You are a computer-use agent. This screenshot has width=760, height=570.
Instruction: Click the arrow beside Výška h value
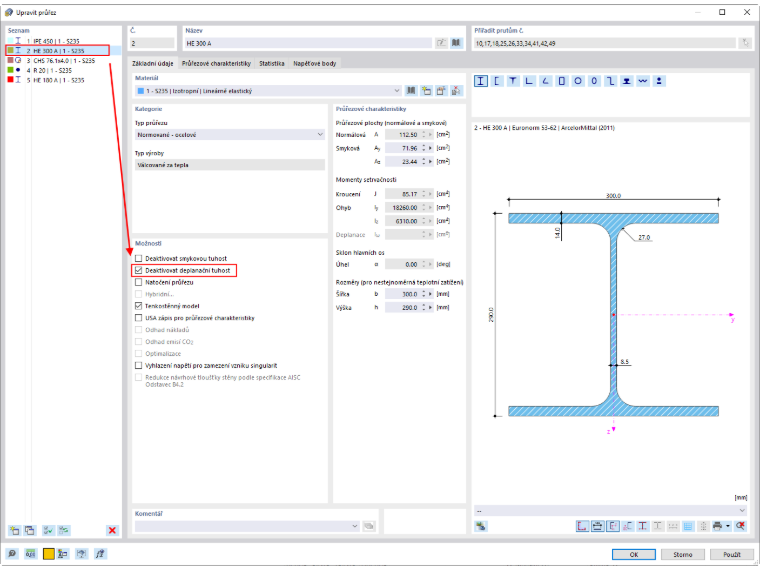pyautogui.click(x=430, y=308)
